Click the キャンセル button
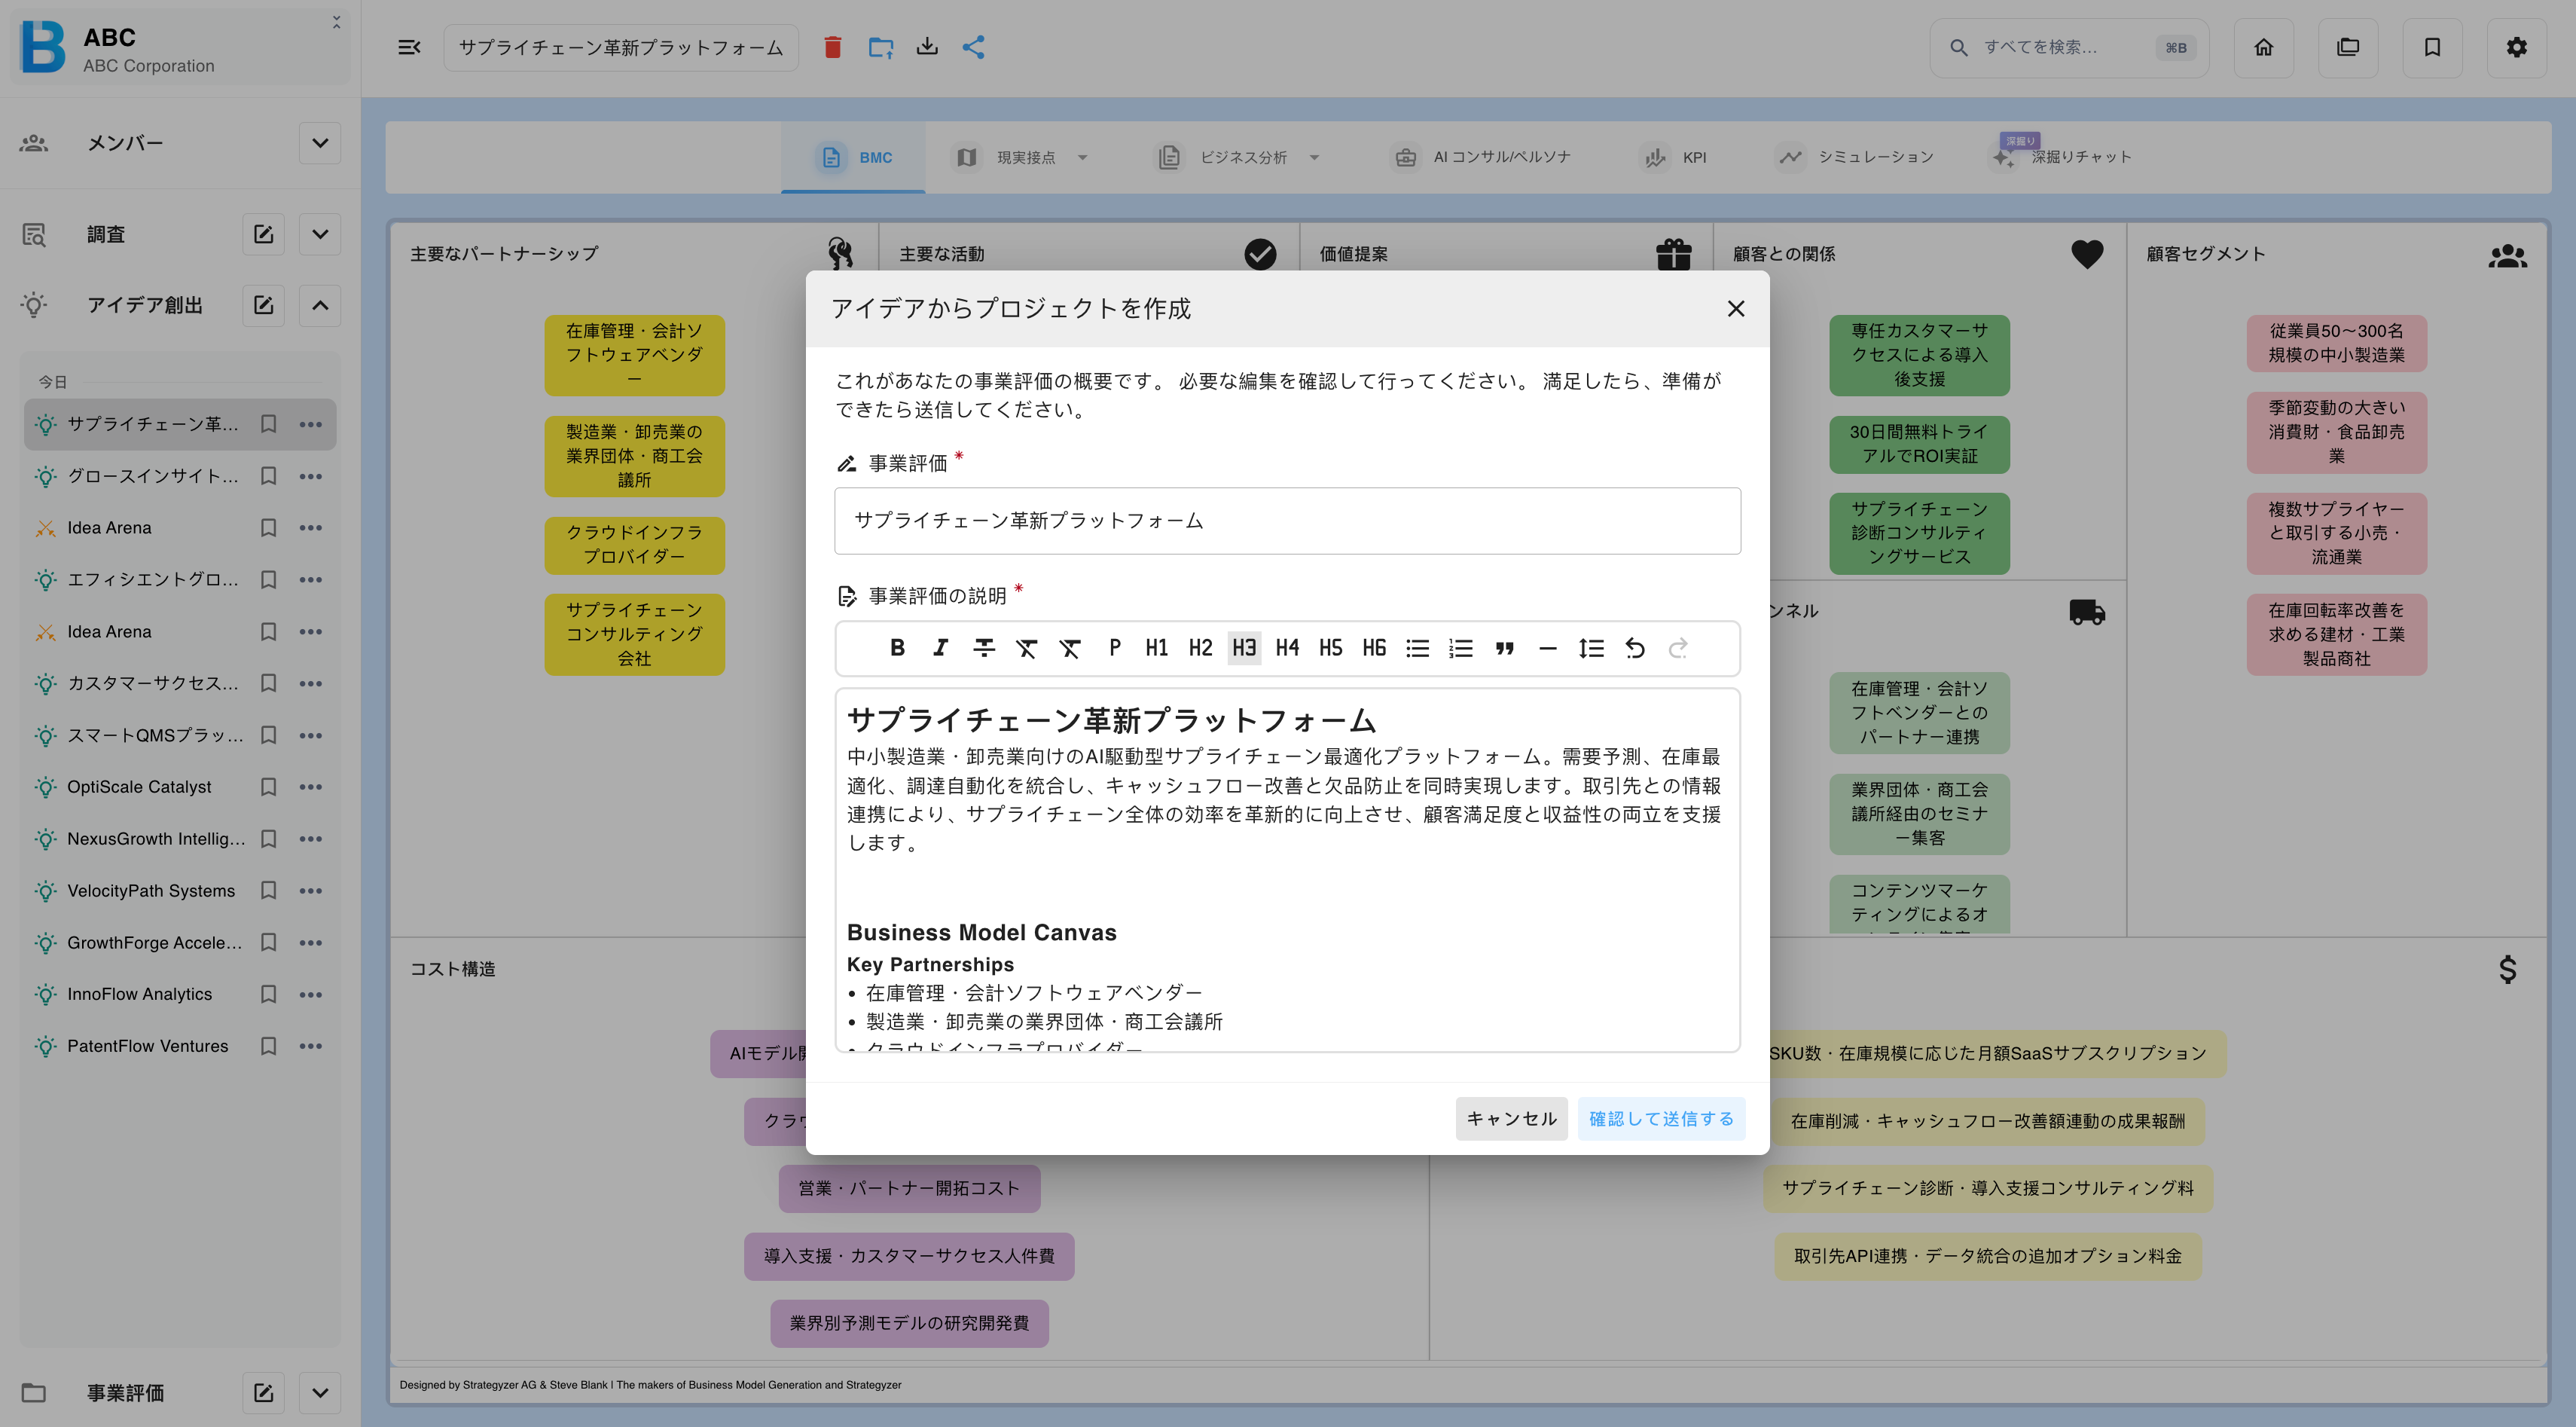 (1511, 1118)
